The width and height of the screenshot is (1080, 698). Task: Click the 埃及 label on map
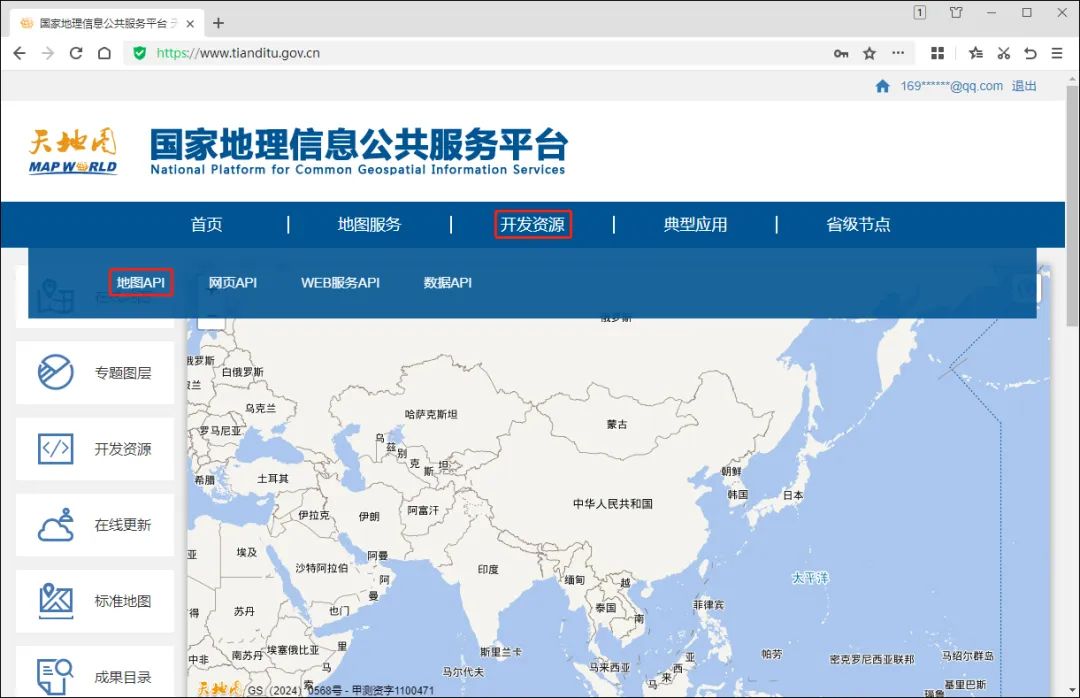(247, 552)
